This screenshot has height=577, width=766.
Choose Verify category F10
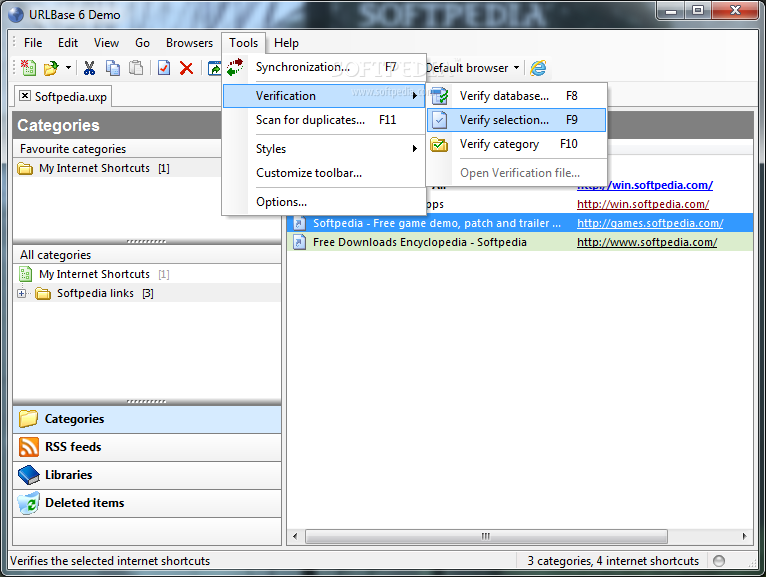[x=516, y=144]
